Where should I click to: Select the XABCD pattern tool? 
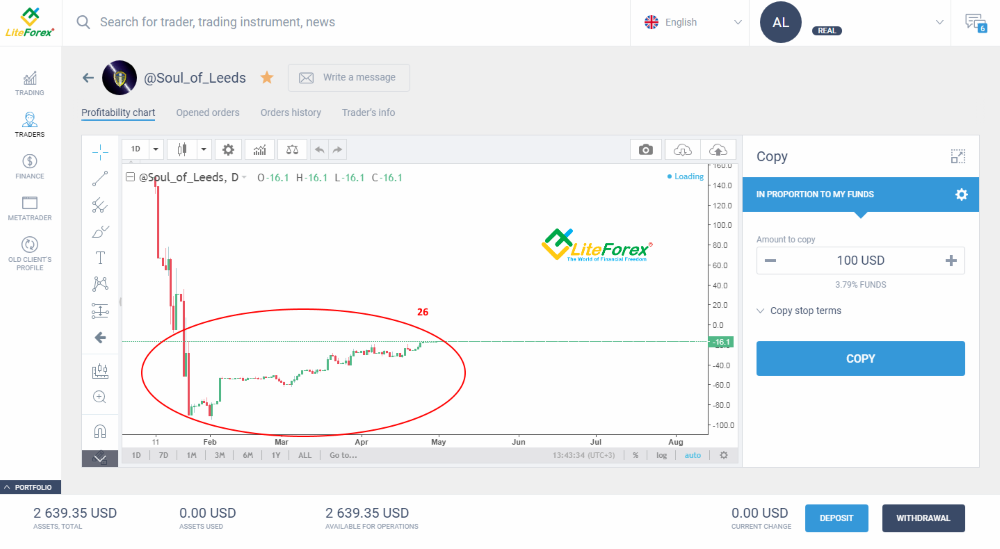pyautogui.click(x=100, y=284)
